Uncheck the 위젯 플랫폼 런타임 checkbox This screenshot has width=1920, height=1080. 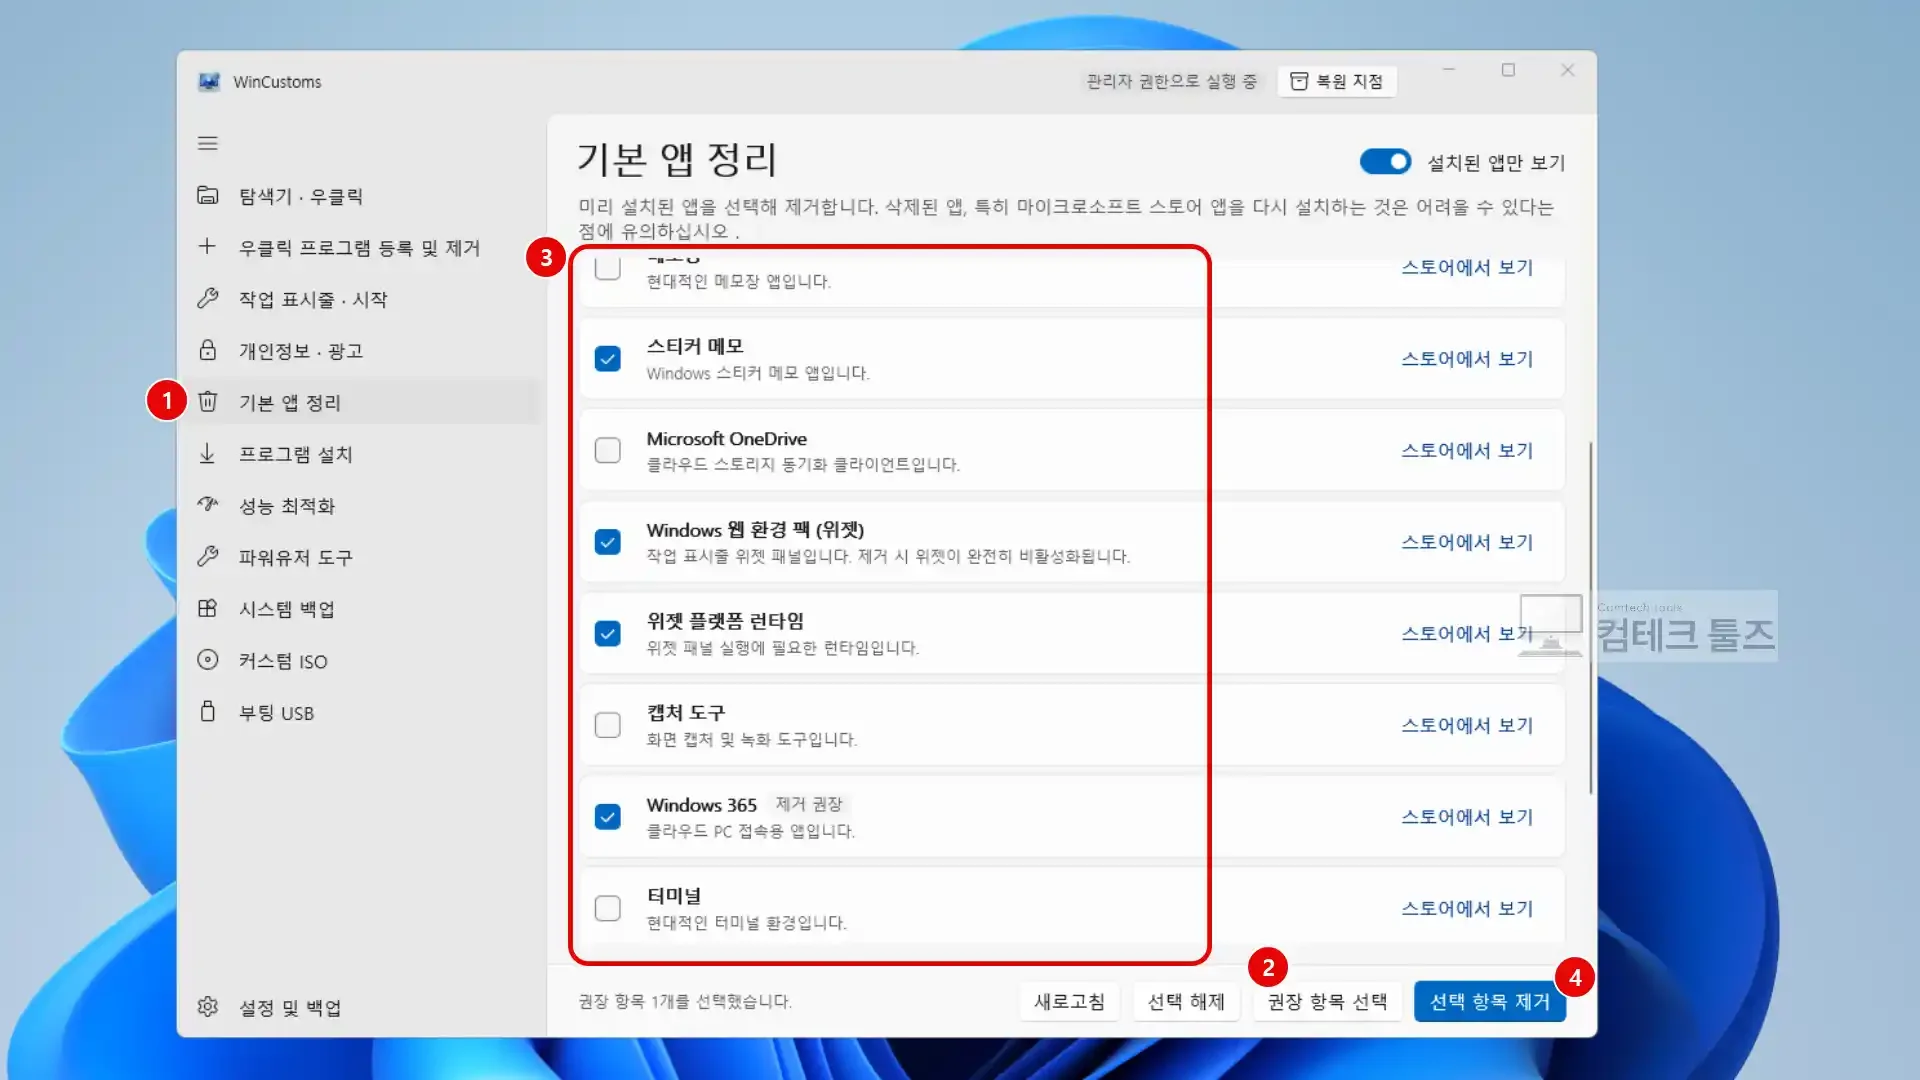[608, 633]
